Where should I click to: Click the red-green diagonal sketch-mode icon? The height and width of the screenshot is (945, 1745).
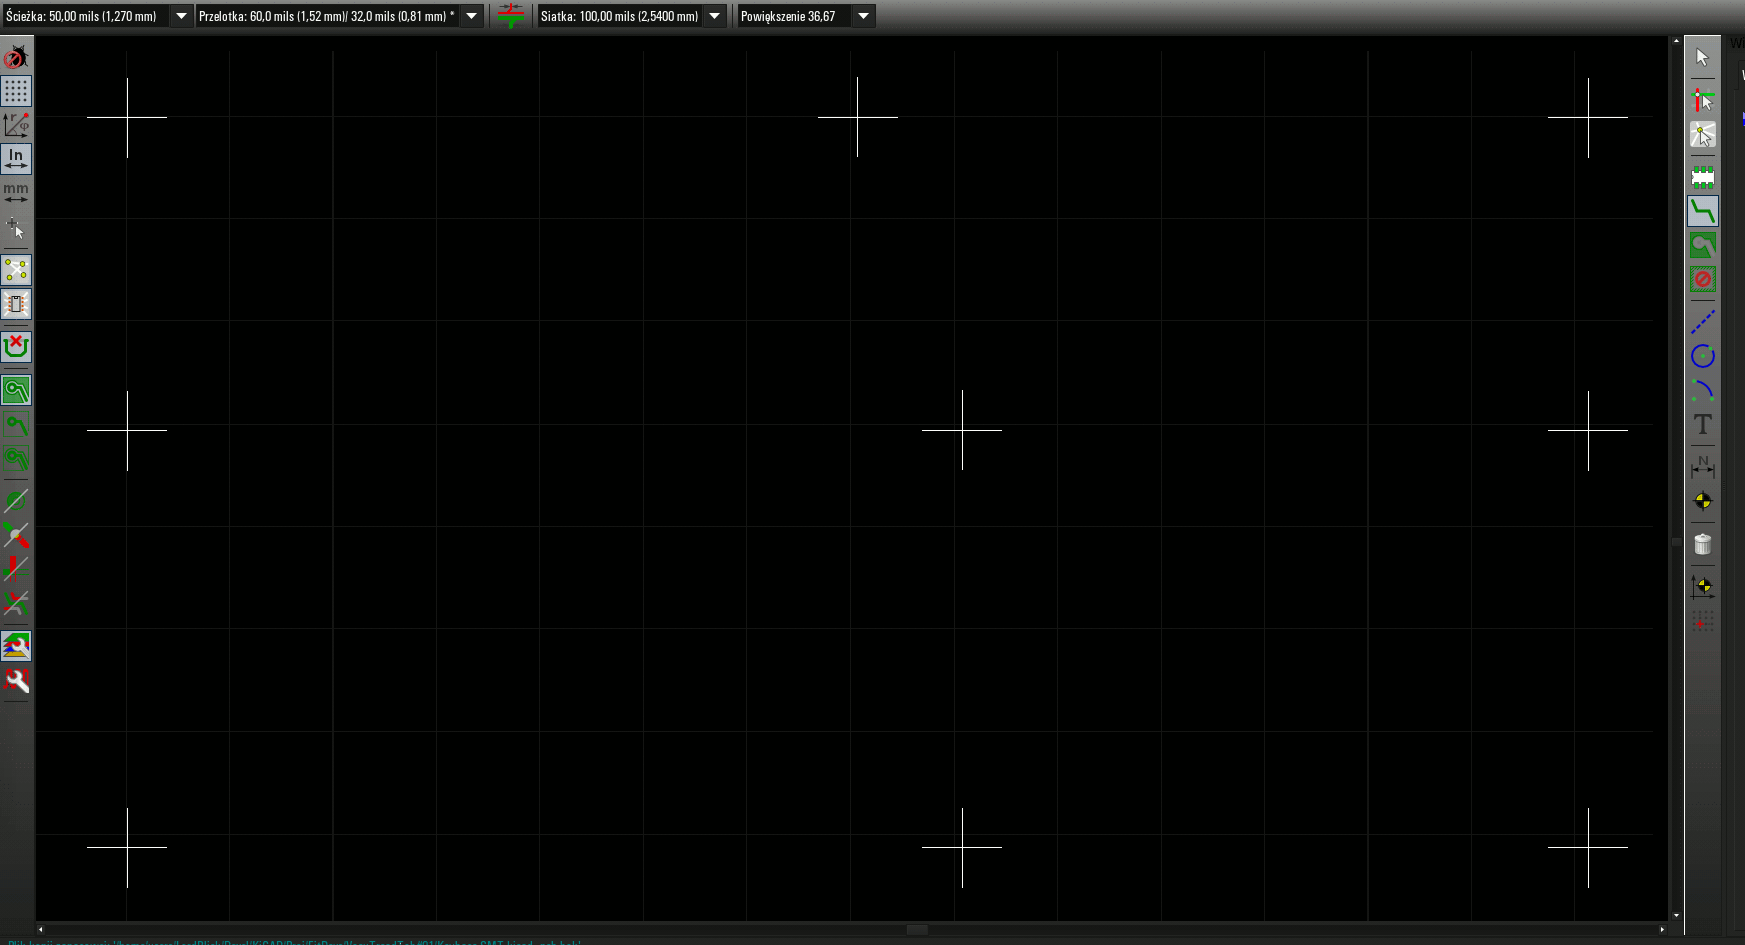pos(16,534)
